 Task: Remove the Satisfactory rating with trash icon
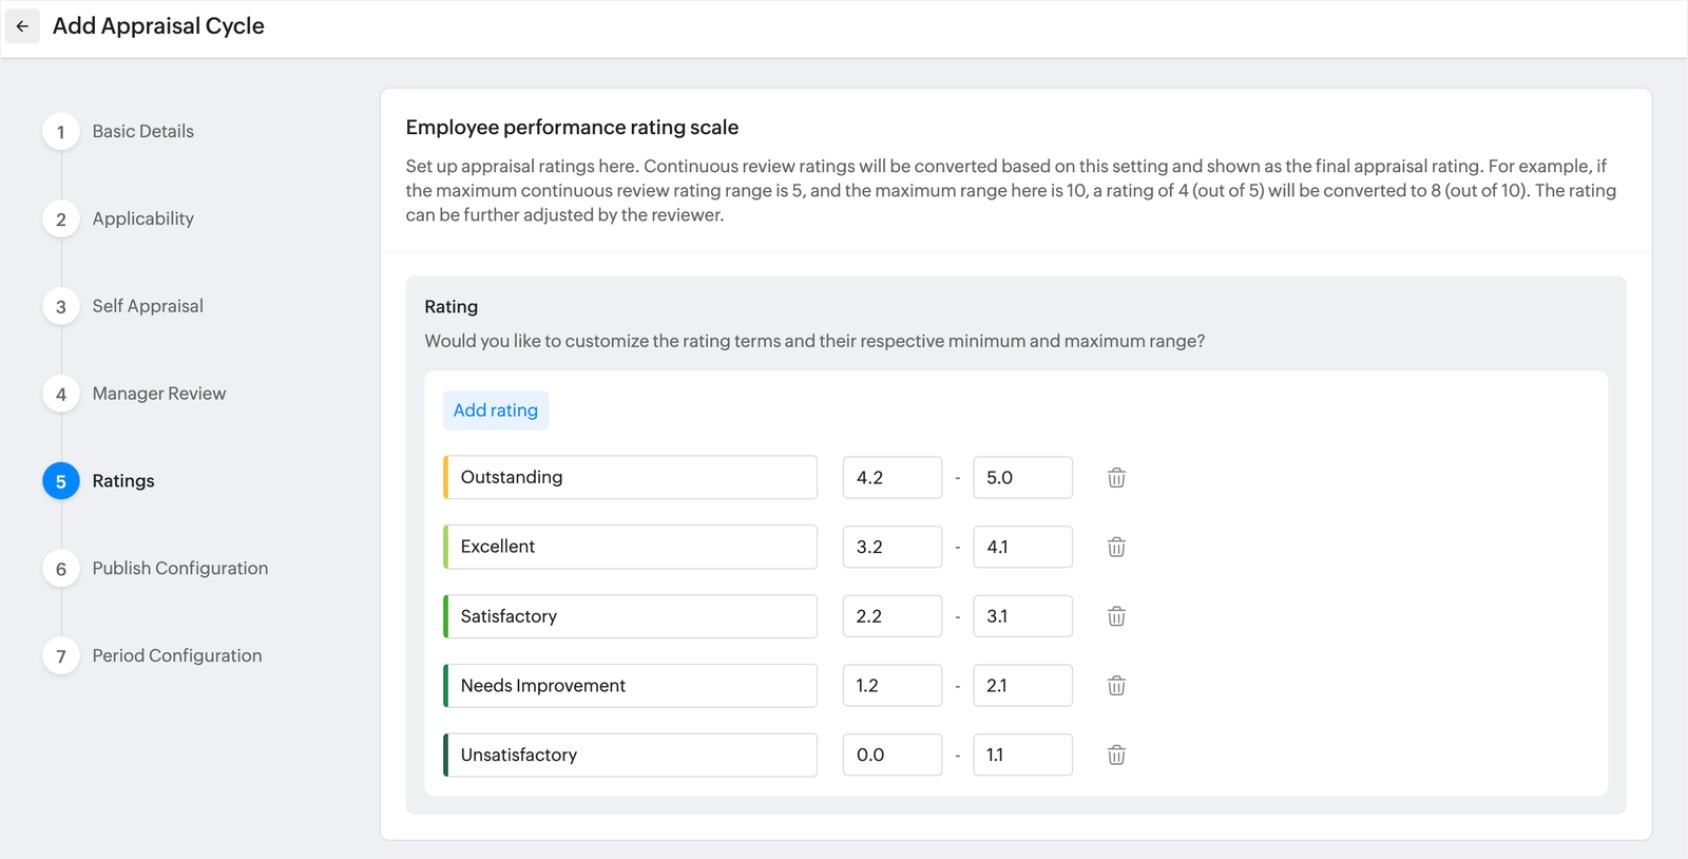[1116, 616]
